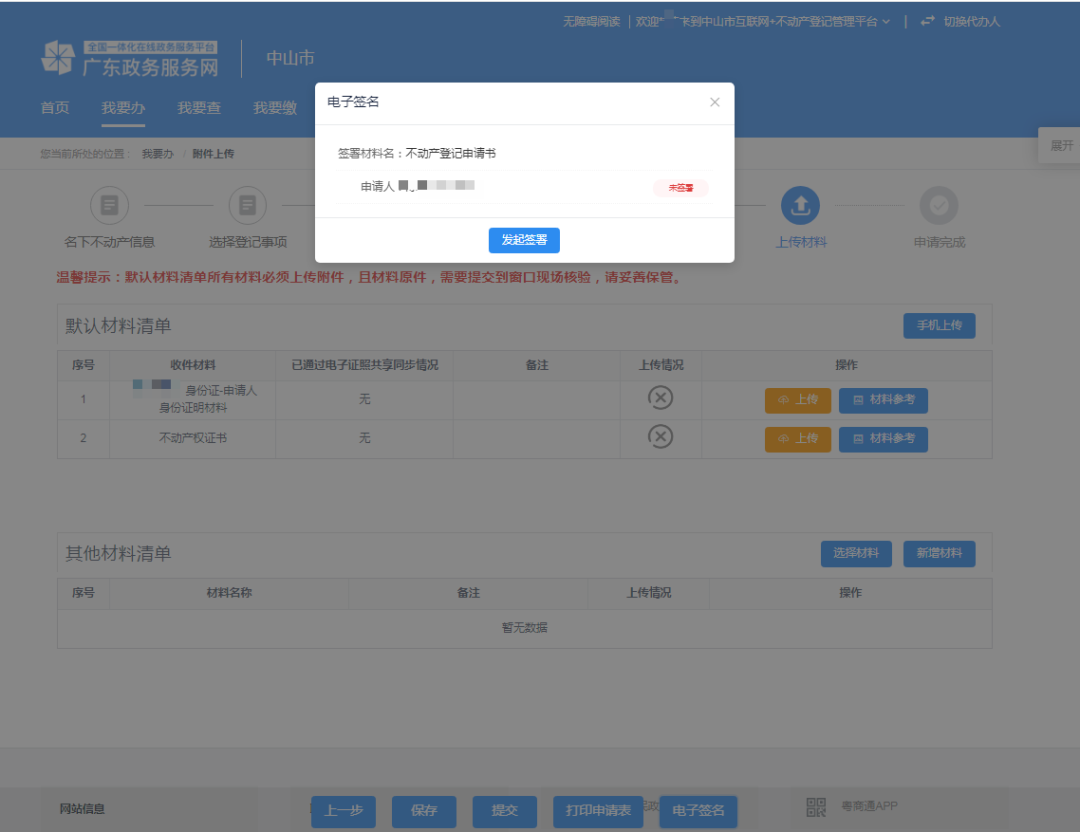The image size is (1080, 832).
Task: Click upload status icon for 身份证明材料 row
Action: tap(660, 397)
